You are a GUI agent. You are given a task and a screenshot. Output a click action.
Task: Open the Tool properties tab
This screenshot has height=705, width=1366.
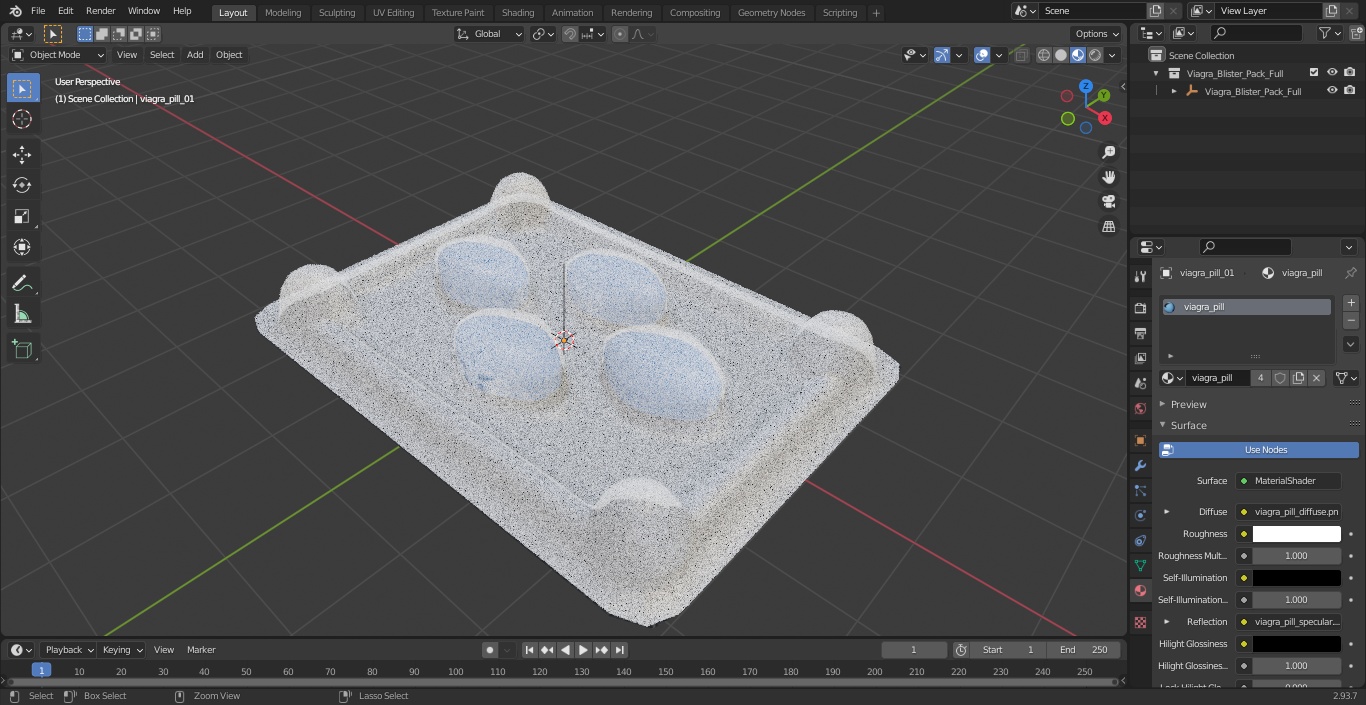1140,276
